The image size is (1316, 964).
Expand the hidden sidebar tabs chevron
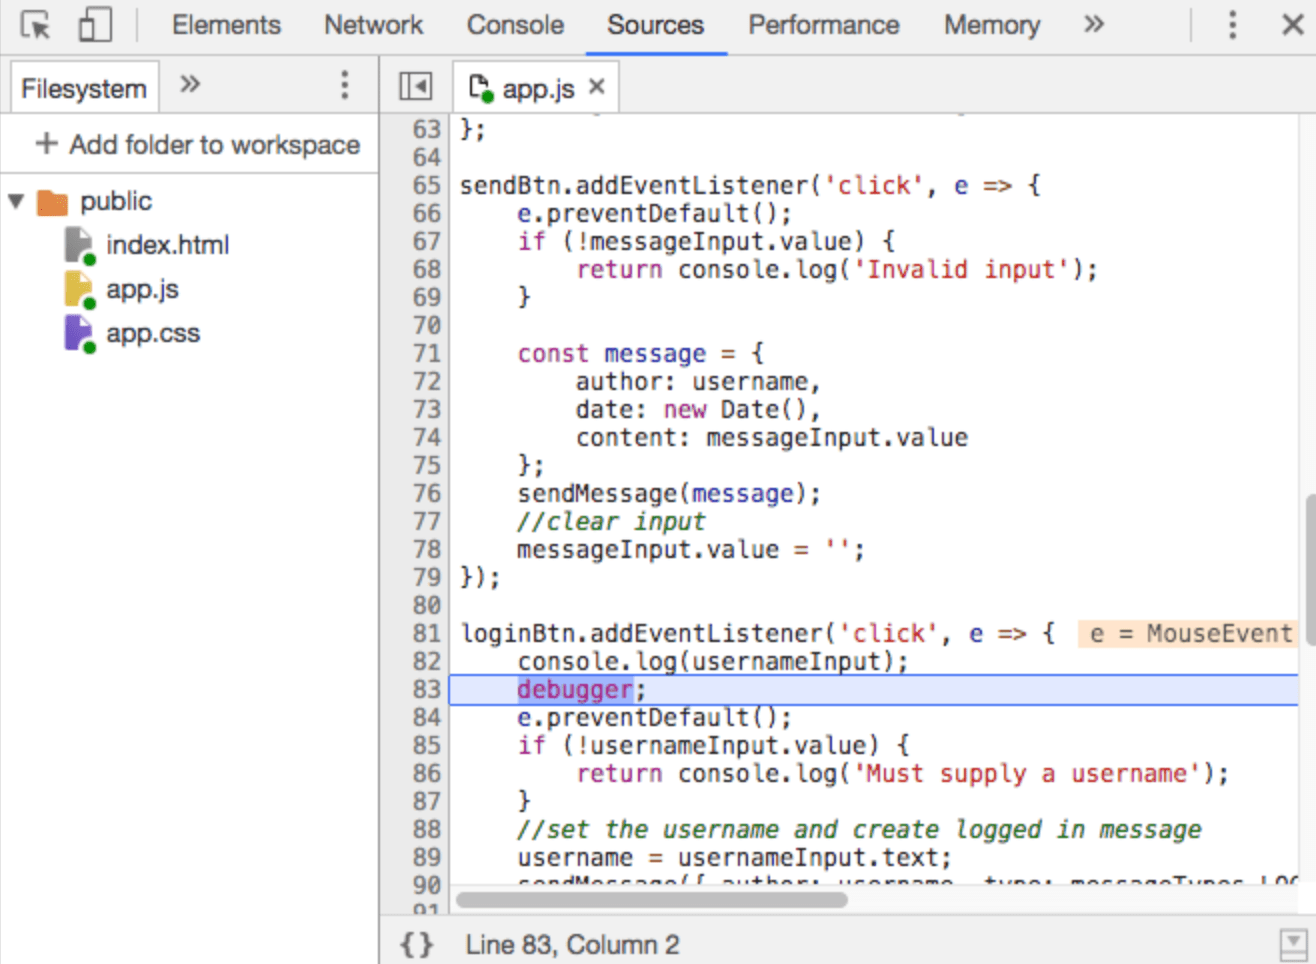[x=189, y=85]
